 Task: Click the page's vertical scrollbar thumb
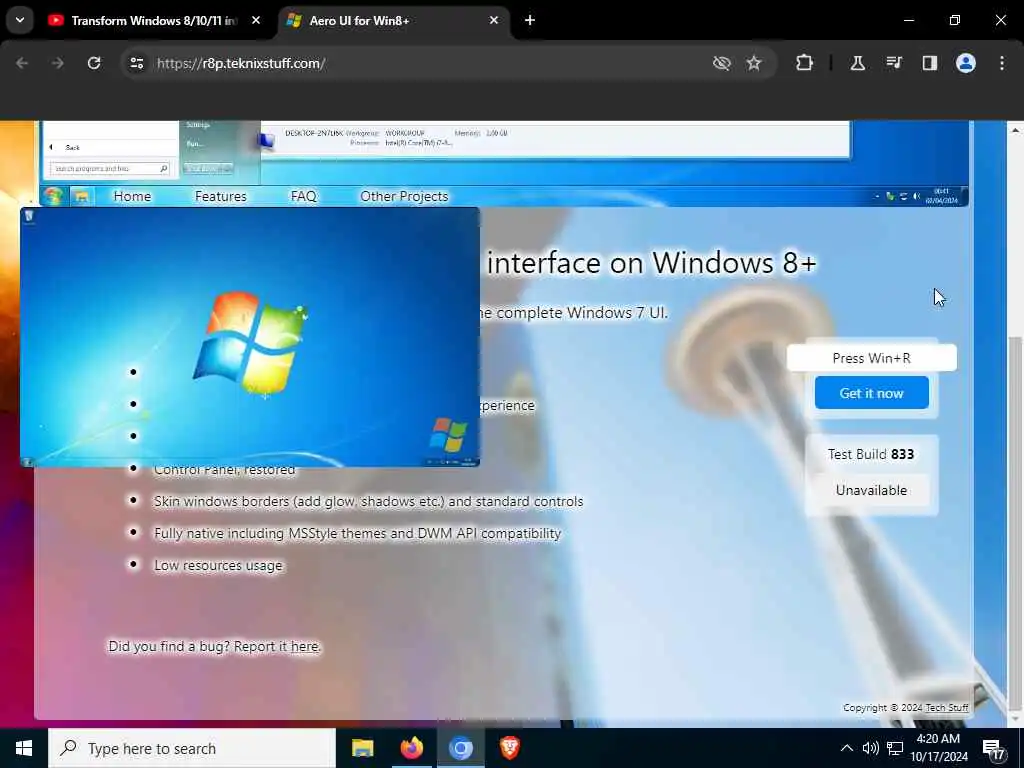tap(1015, 522)
